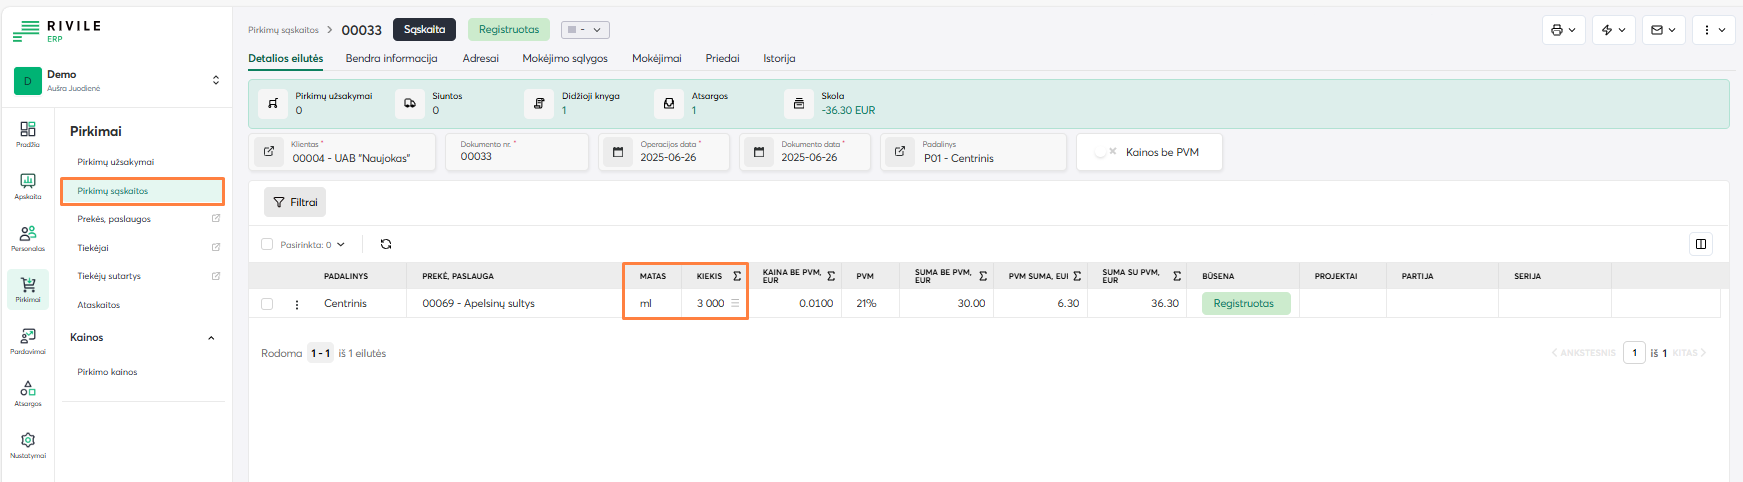This screenshot has width=1743, height=482.
Task: Expand the print options dropdown
Action: [x=1563, y=30]
